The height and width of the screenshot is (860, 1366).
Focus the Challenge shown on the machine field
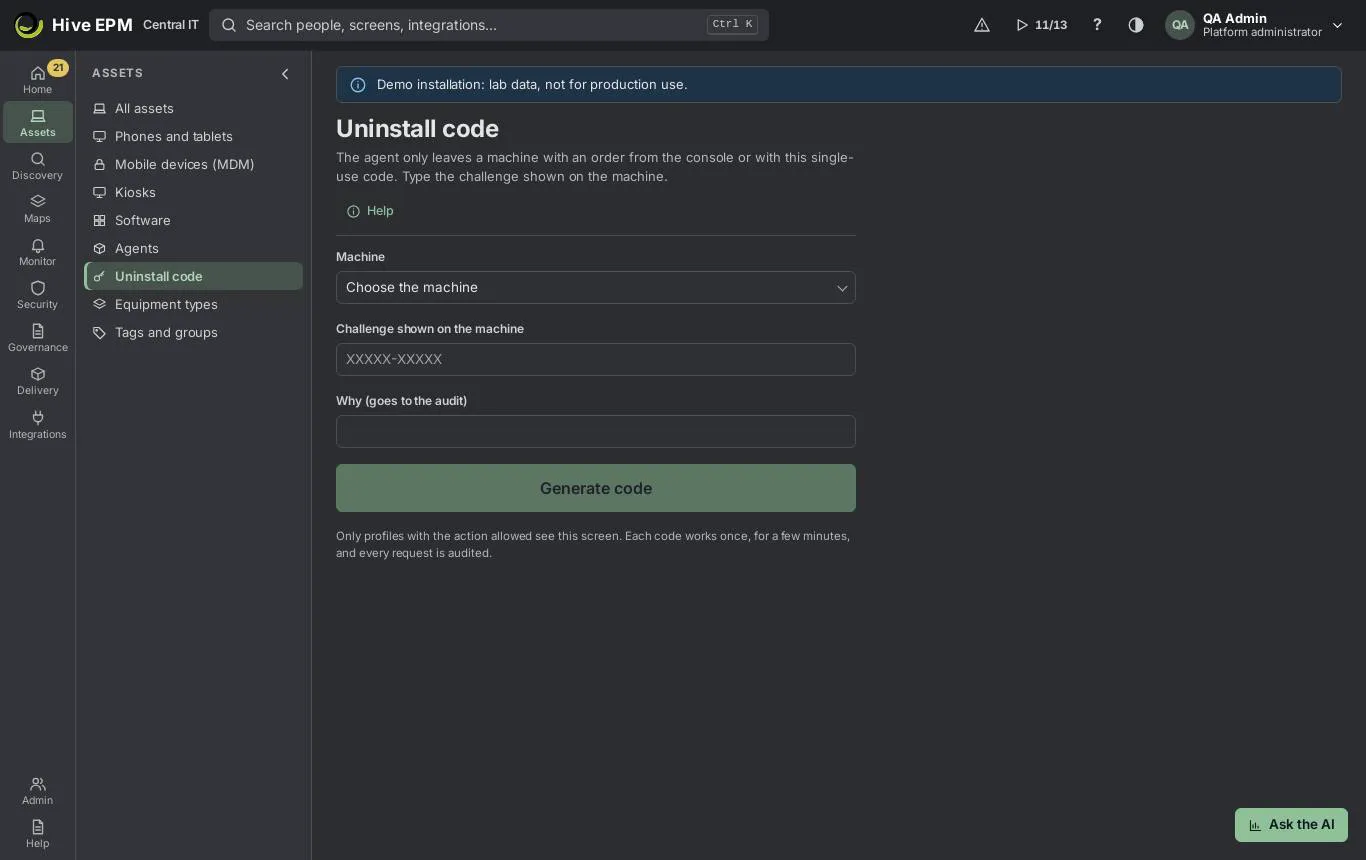pyautogui.click(x=596, y=360)
